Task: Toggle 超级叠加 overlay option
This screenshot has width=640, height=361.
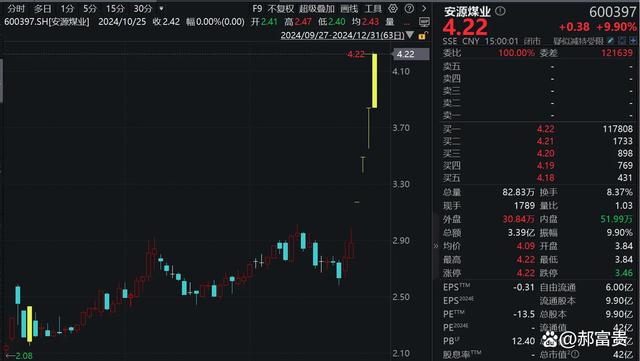Action: tap(317, 9)
